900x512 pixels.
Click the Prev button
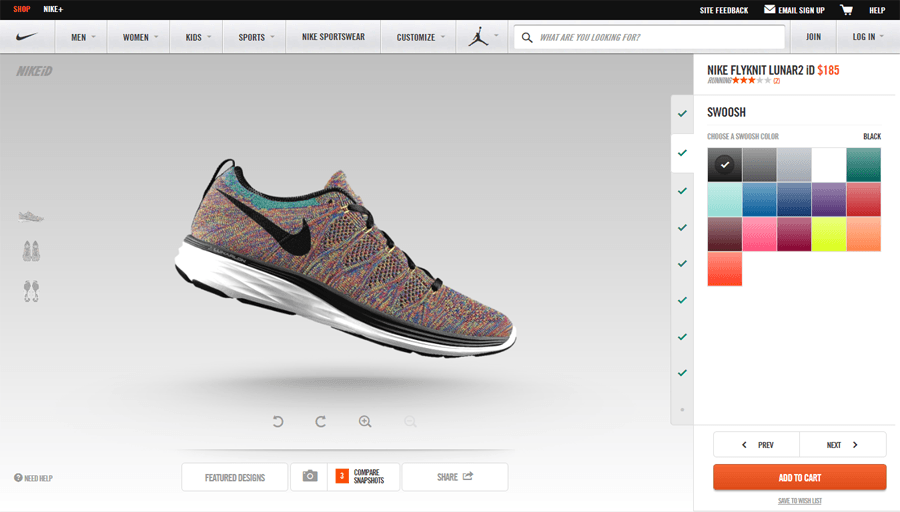(757, 445)
